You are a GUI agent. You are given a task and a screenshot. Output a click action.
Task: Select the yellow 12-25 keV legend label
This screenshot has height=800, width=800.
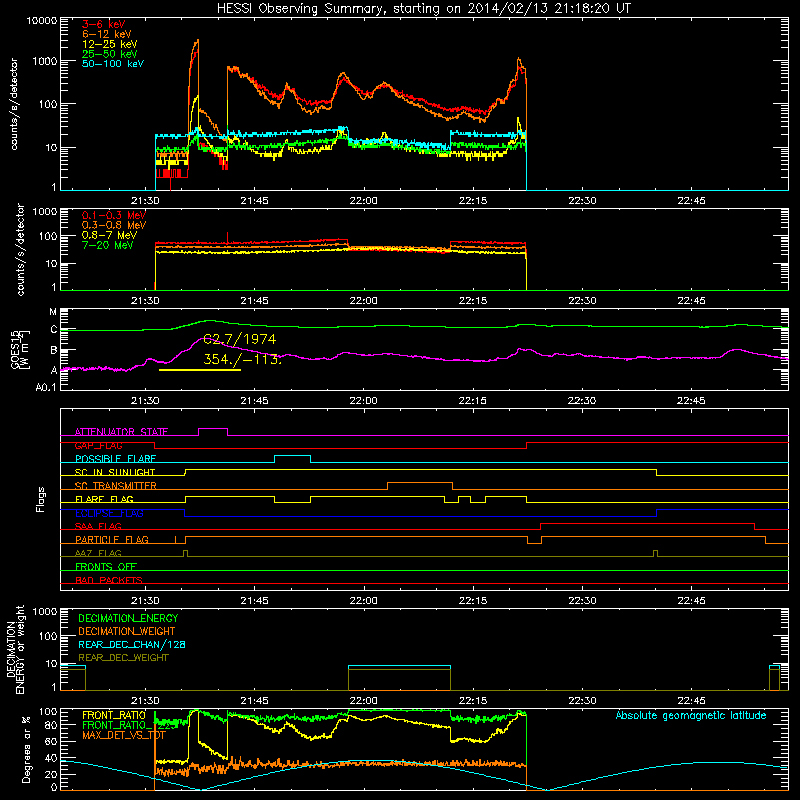[x=110, y=44]
